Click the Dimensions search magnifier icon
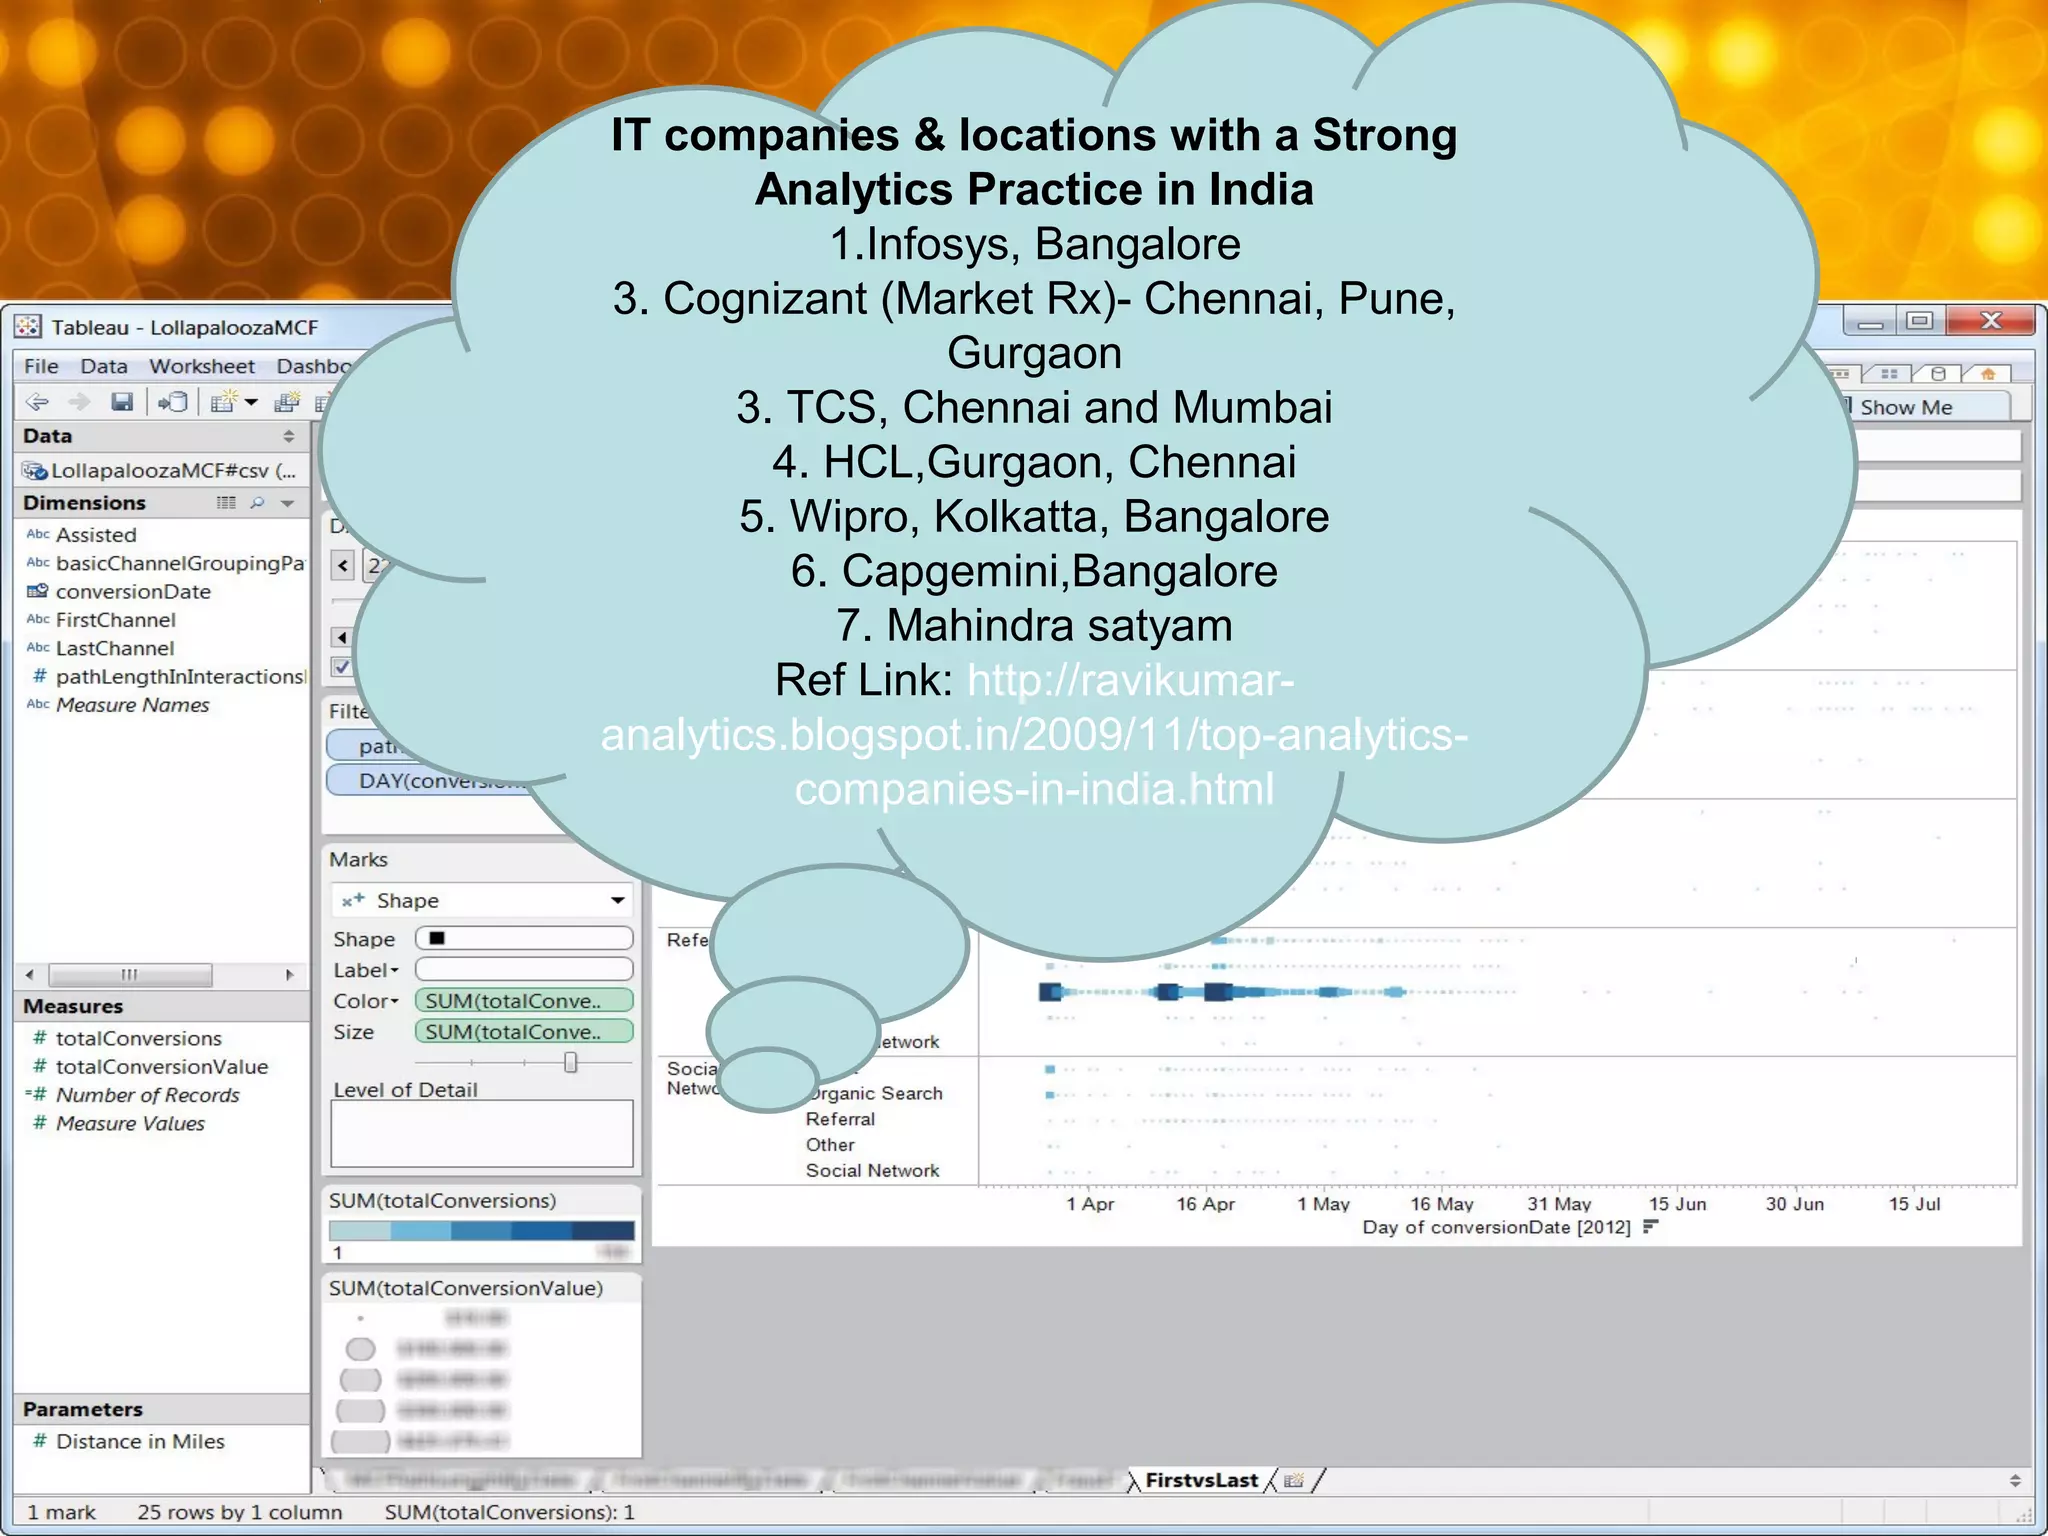 click(x=258, y=503)
